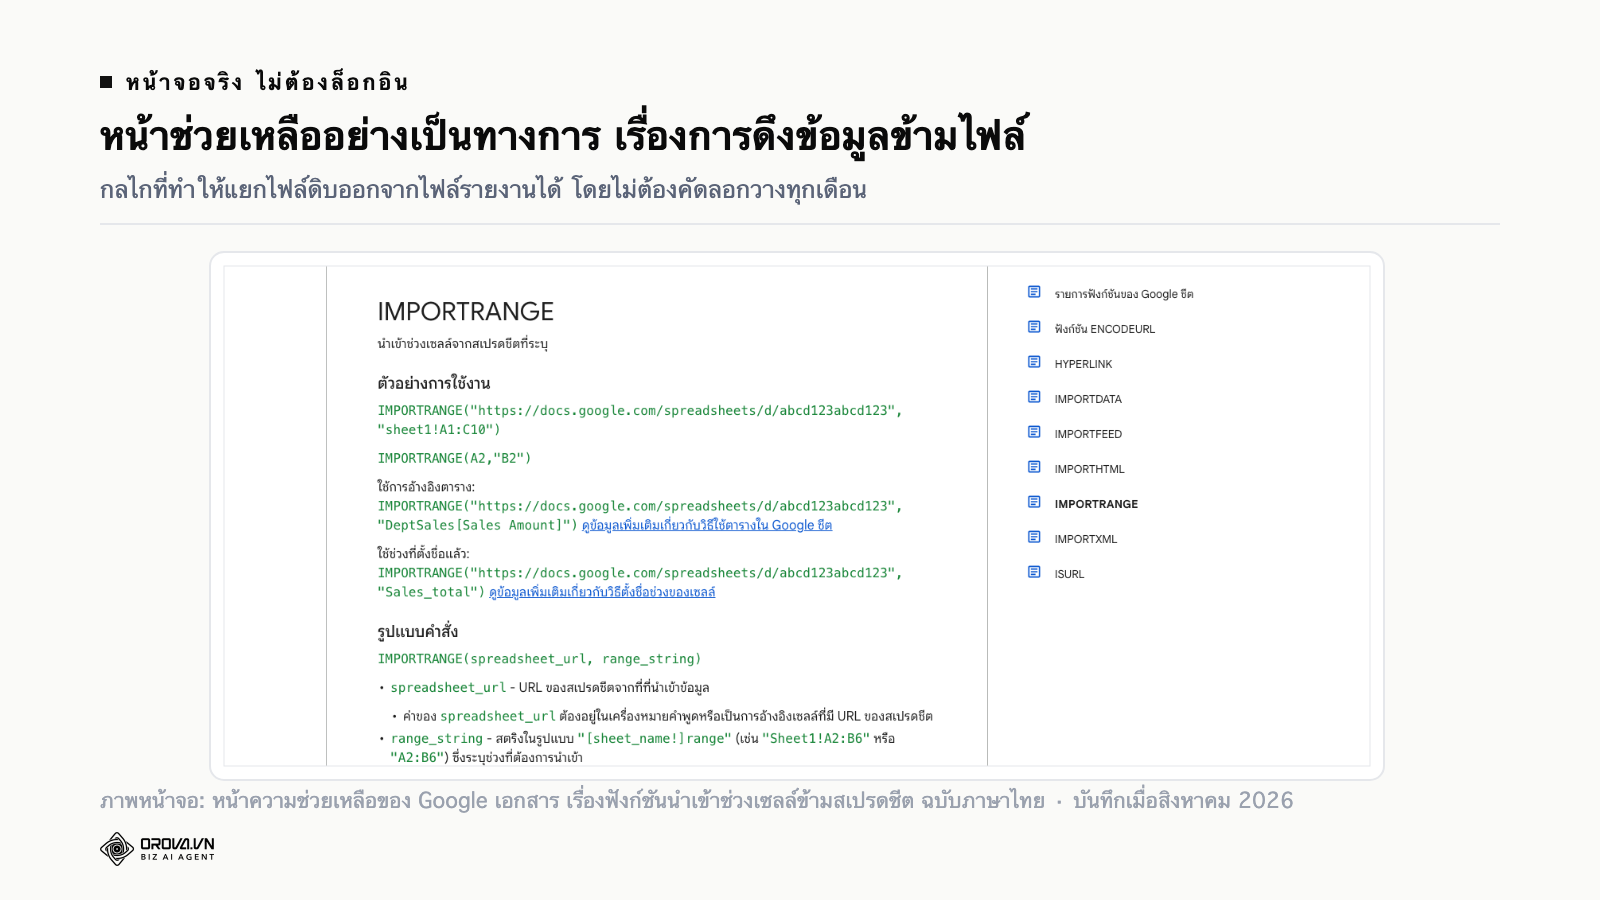Screen dimensions: 1600x900
Task: Follow the link about using tables in Google ชีต
Action: (x=707, y=525)
